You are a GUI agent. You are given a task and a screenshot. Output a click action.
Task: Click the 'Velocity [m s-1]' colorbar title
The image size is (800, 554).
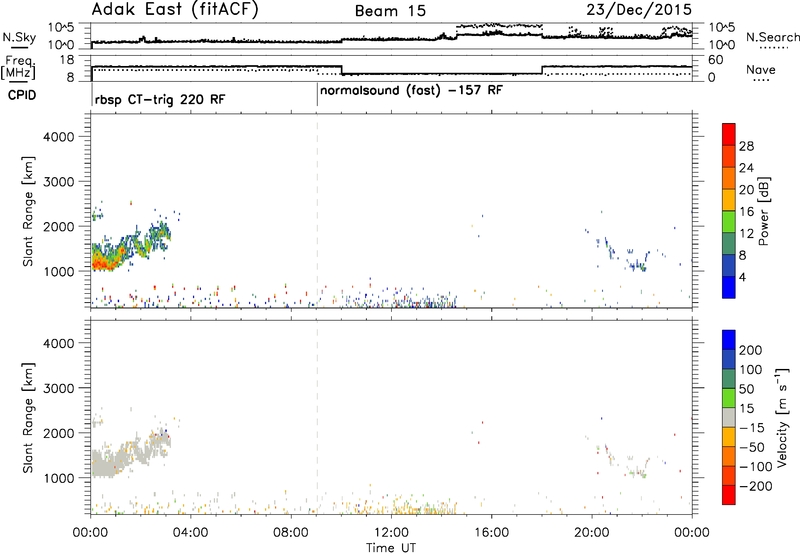click(782, 417)
